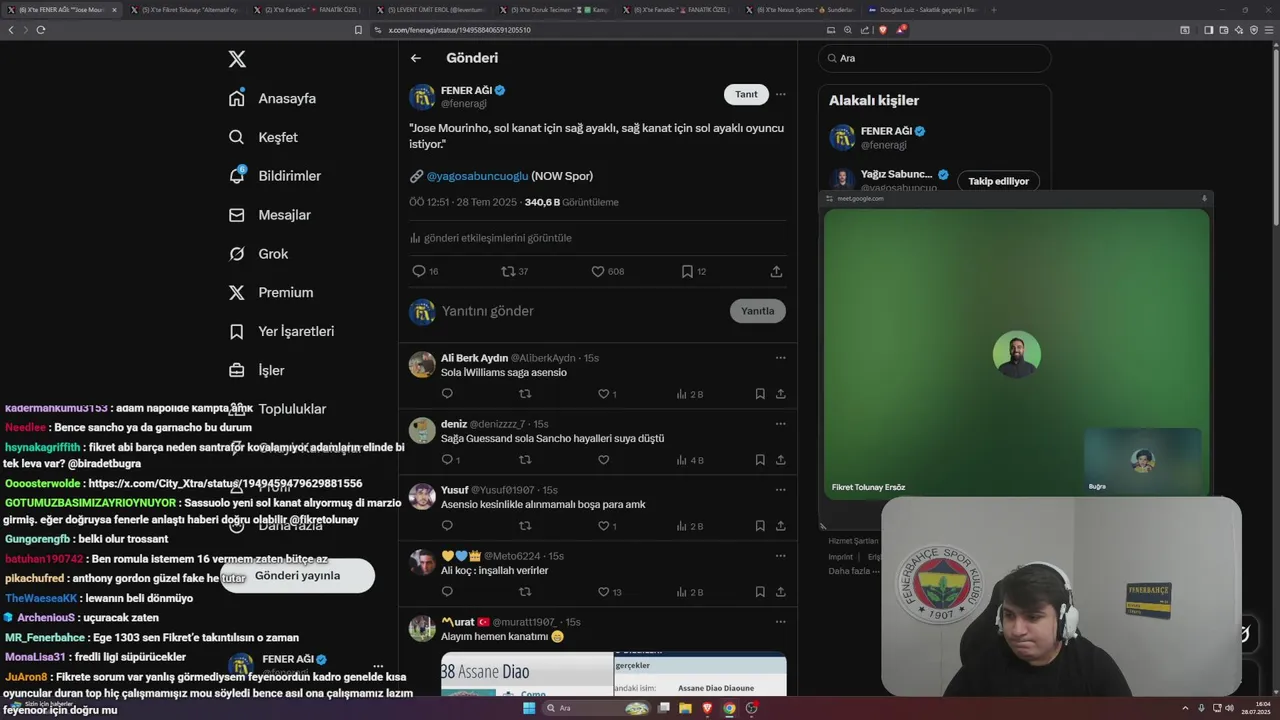Click the browser back arrow
The image size is (1280, 720).
coord(11,30)
